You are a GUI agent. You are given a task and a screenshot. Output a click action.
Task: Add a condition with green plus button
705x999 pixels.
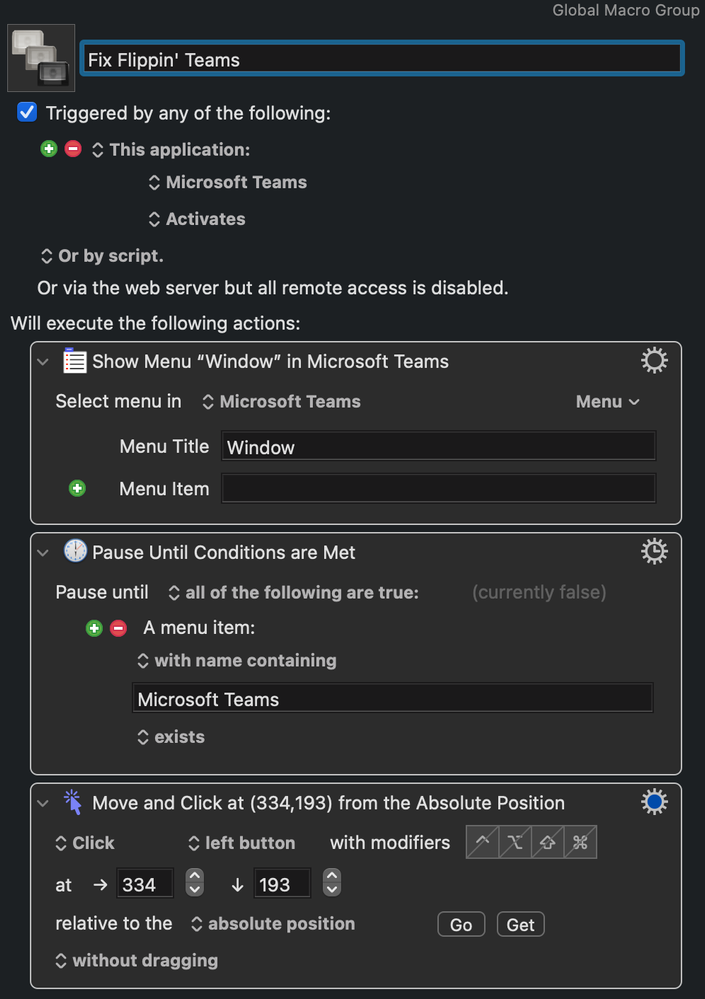coord(94,628)
